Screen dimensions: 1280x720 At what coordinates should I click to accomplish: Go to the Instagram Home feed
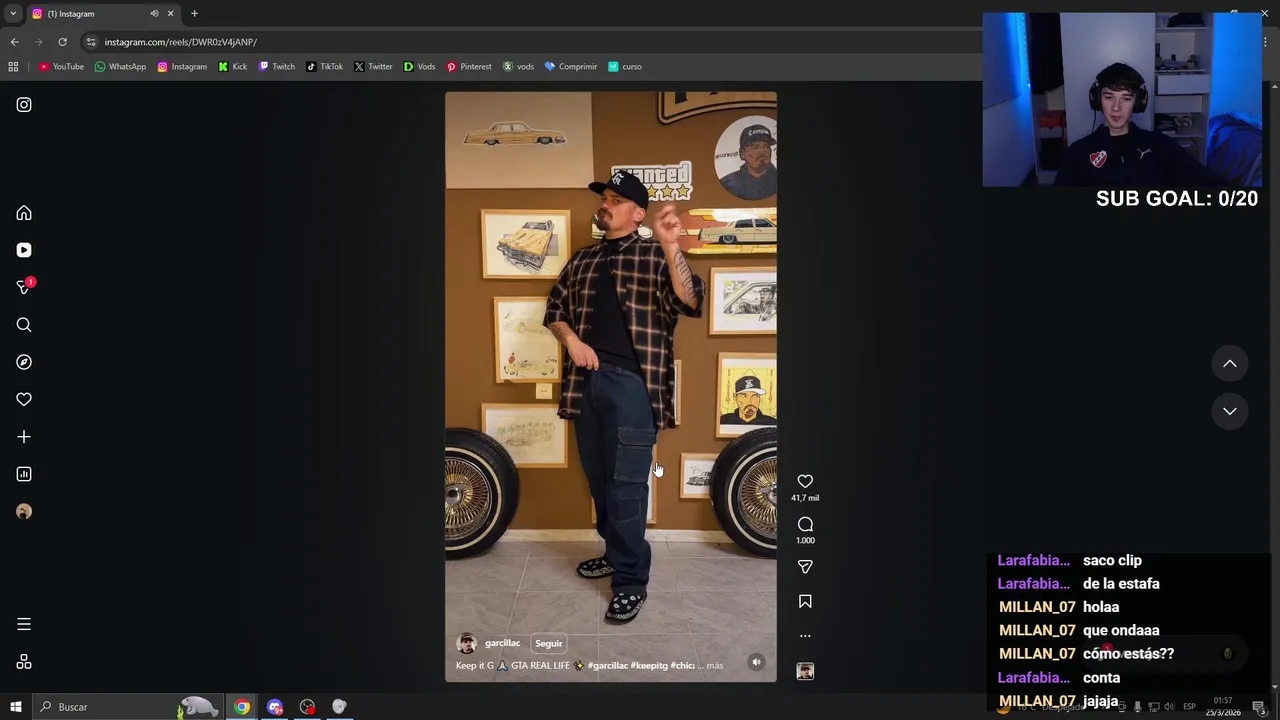[24, 213]
